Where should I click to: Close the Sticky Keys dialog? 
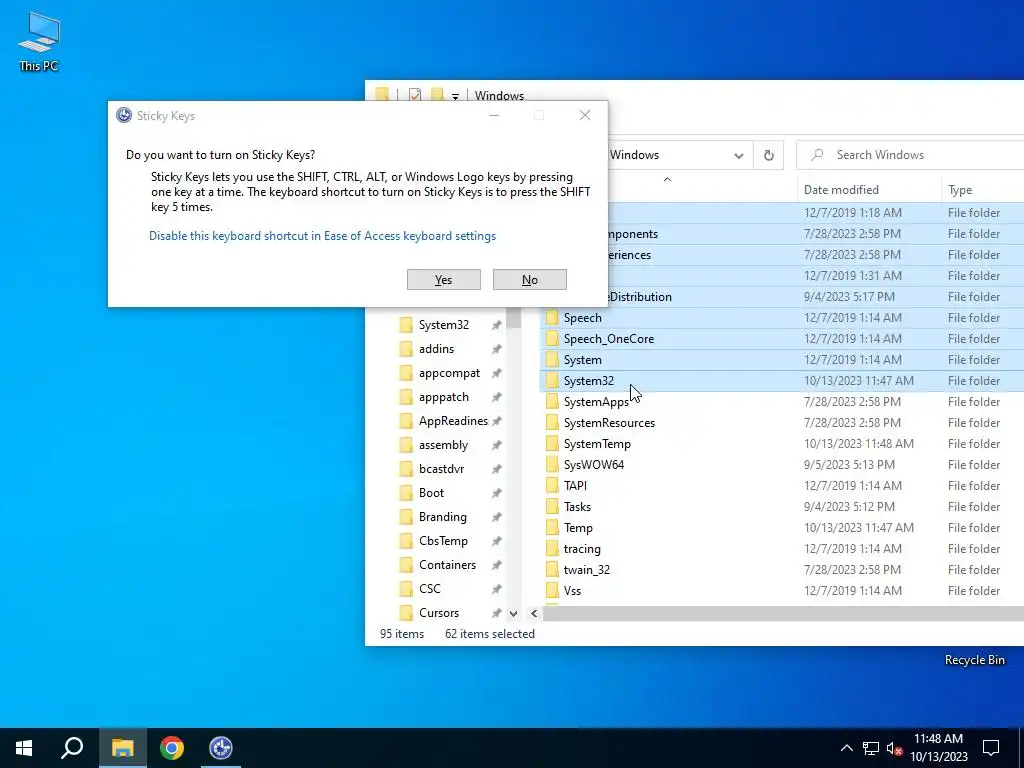click(585, 116)
